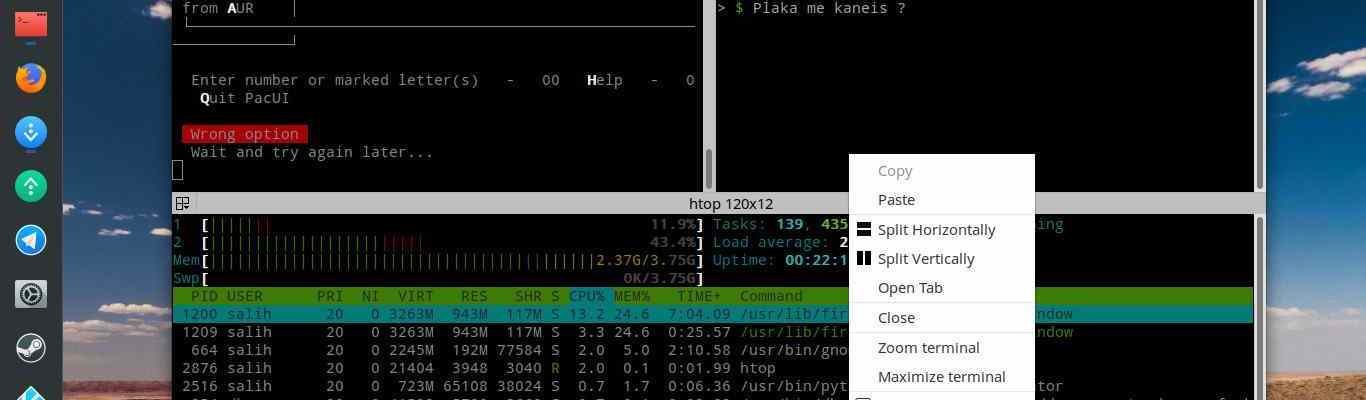The width and height of the screenshot is (1366, 400).
Task: Sort htop by the CPU% column header
Action: pos(587,296)
